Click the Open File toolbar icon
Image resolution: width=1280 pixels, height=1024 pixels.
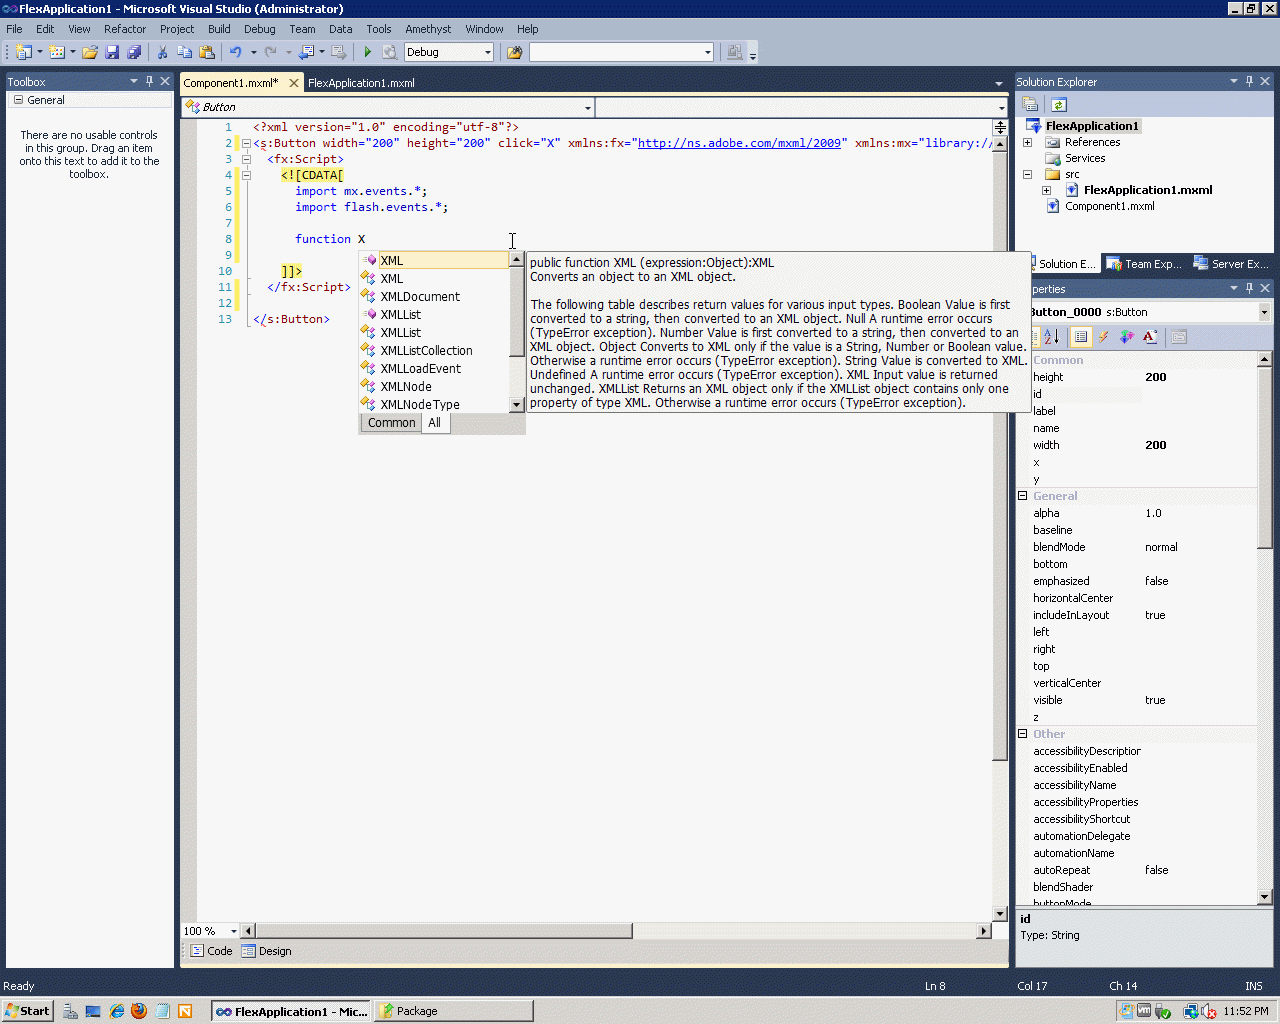90,52
